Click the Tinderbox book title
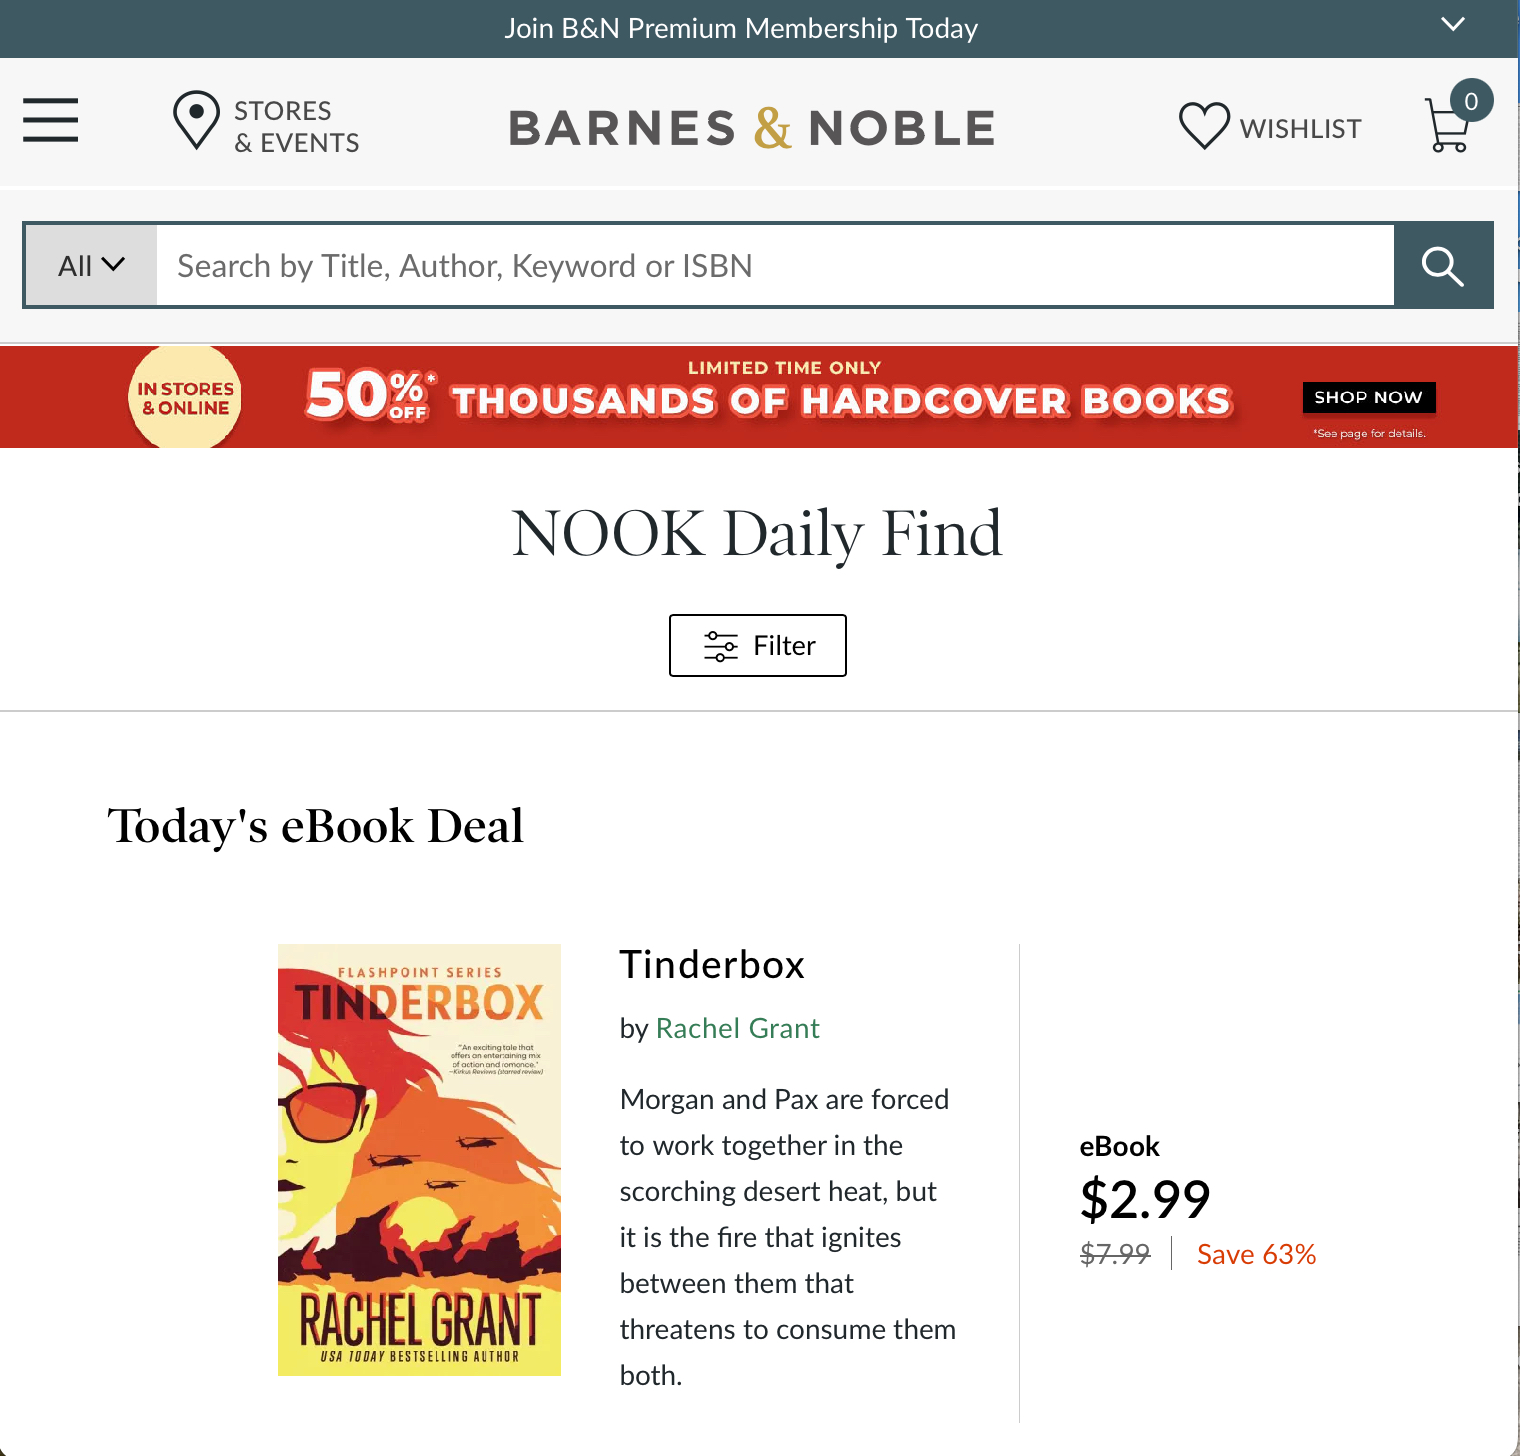 pyautogui.click(x=712, y=965)
